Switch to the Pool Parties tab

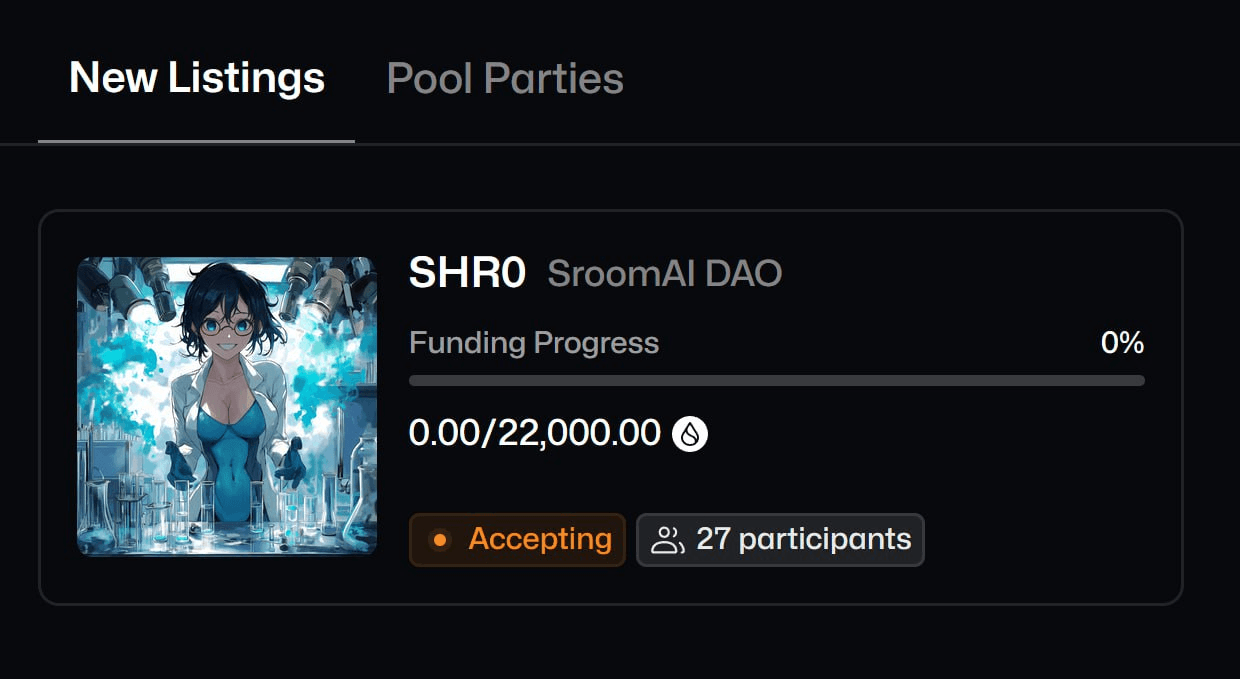coord(505,78)
